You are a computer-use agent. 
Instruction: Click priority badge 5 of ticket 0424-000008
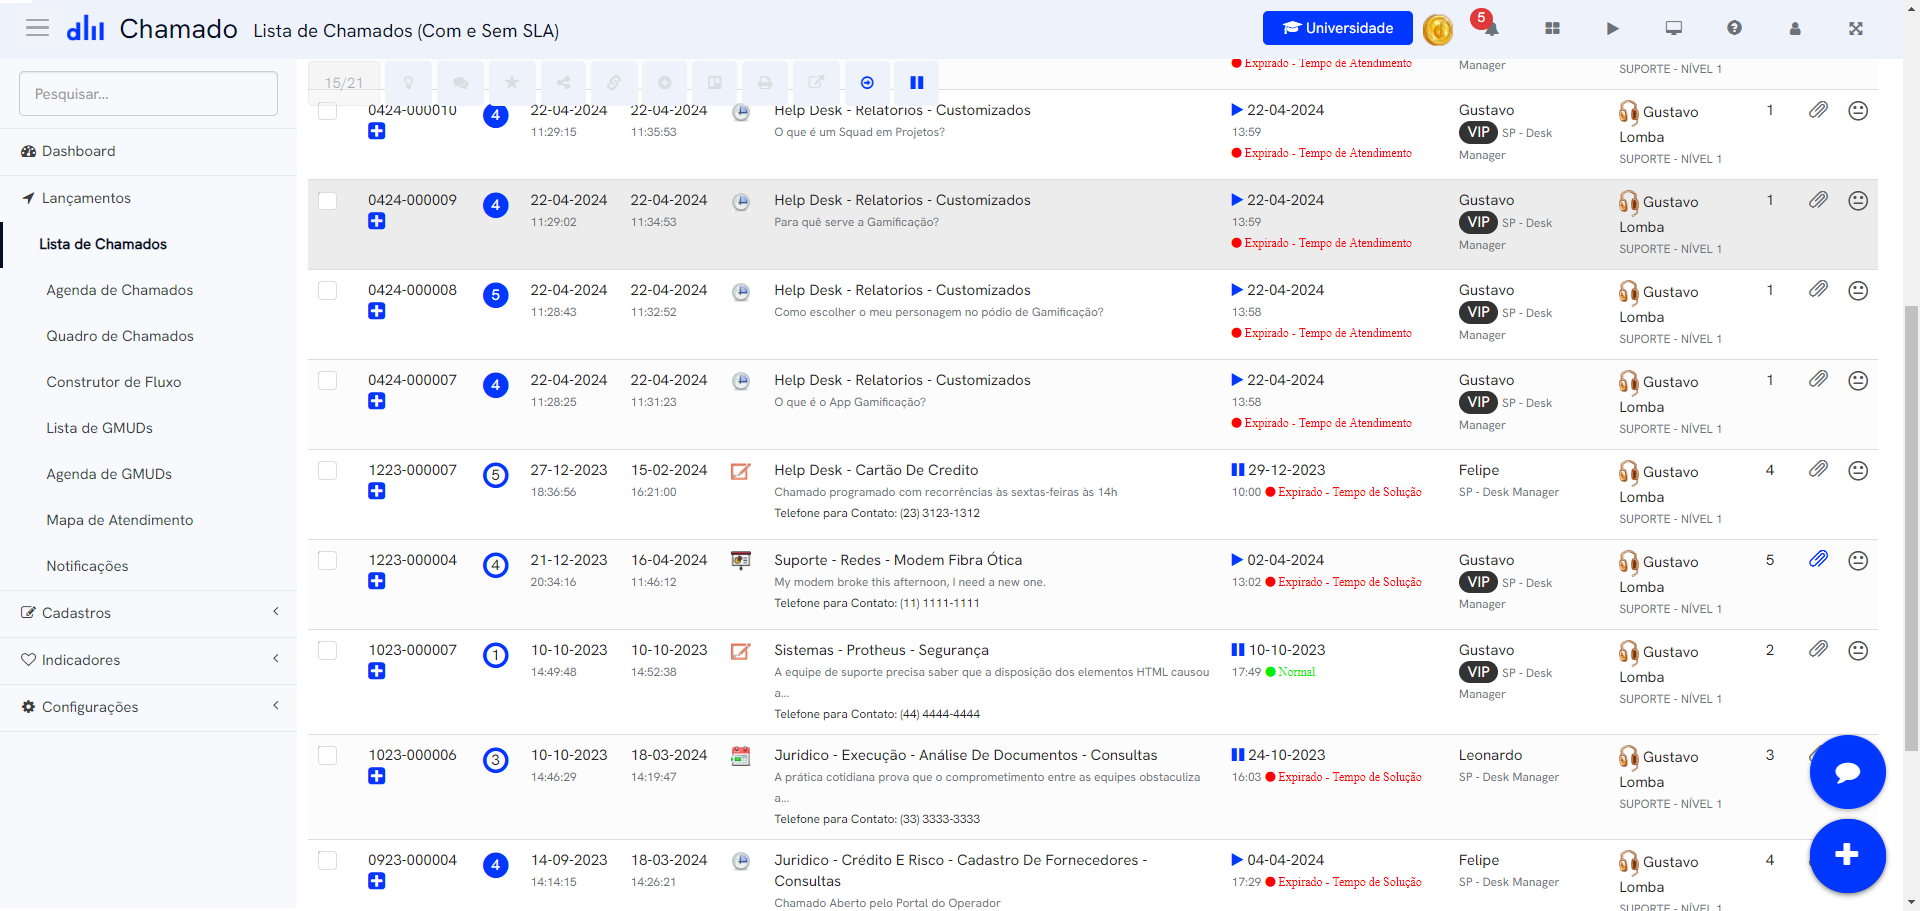tap(495, 295)
